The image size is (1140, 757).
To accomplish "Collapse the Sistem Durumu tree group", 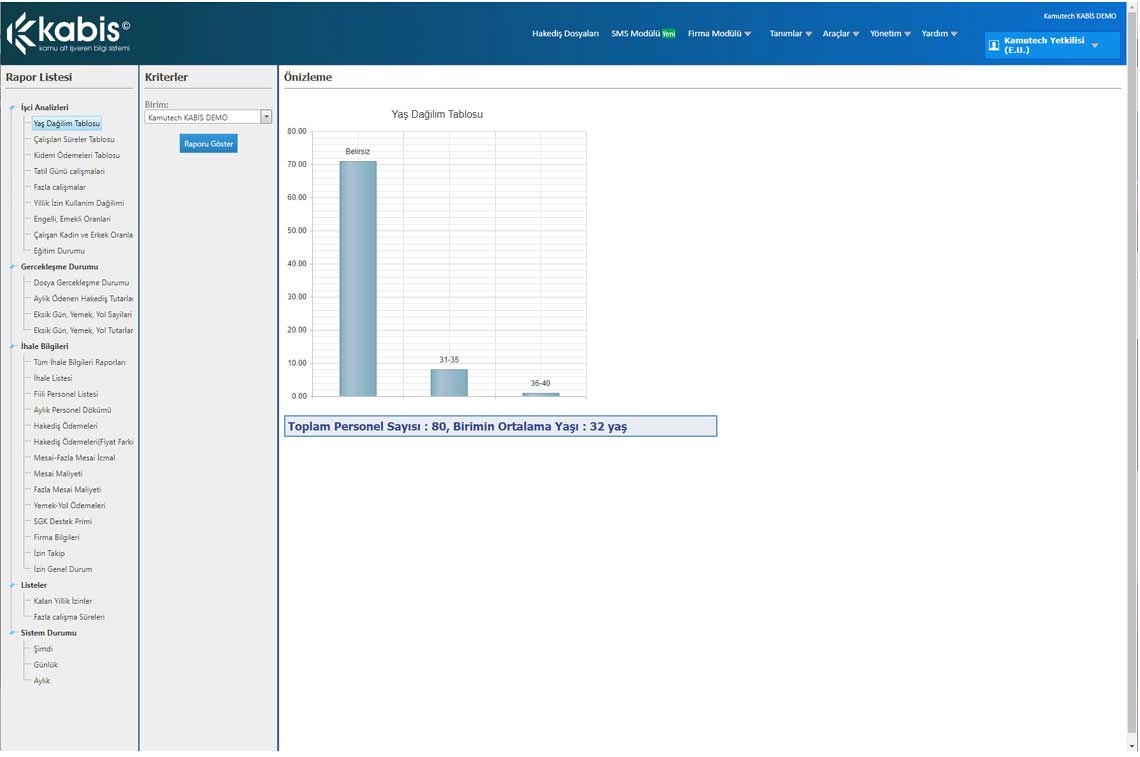I will (12, 633).
